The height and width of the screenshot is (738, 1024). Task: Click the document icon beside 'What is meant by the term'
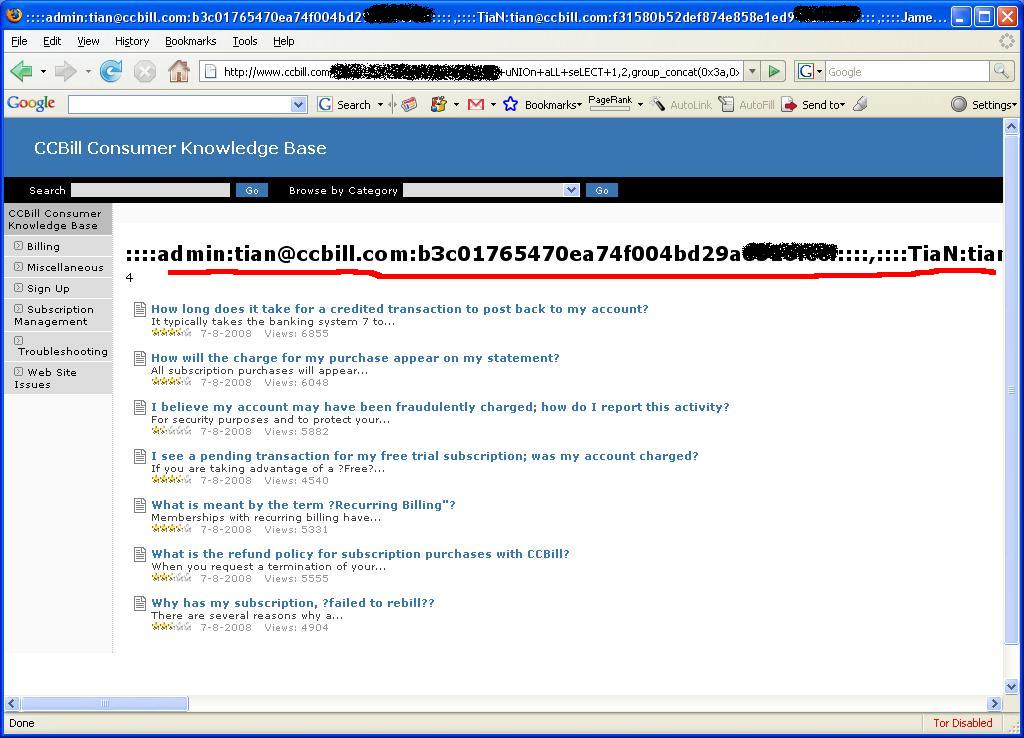[139, 505]
